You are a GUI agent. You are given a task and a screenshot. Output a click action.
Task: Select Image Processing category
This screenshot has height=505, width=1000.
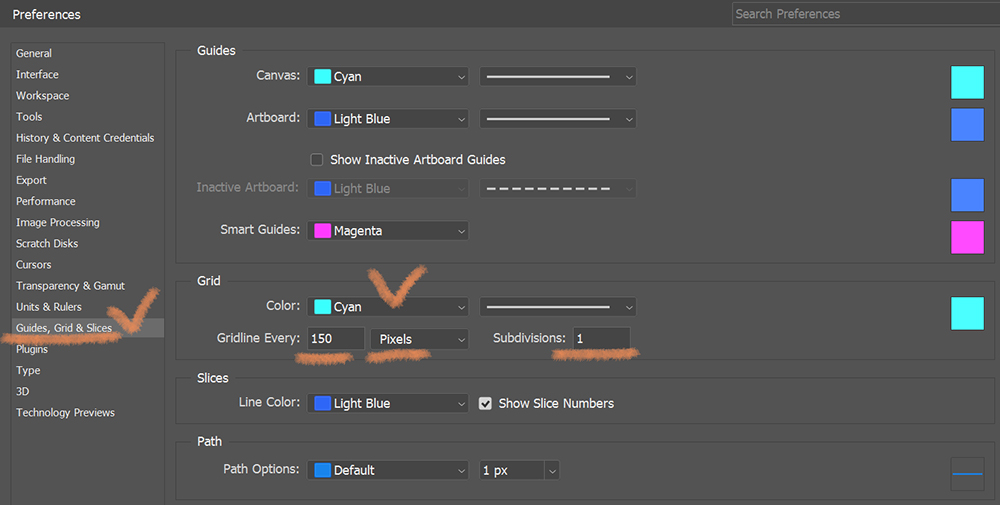coord(57,222)
